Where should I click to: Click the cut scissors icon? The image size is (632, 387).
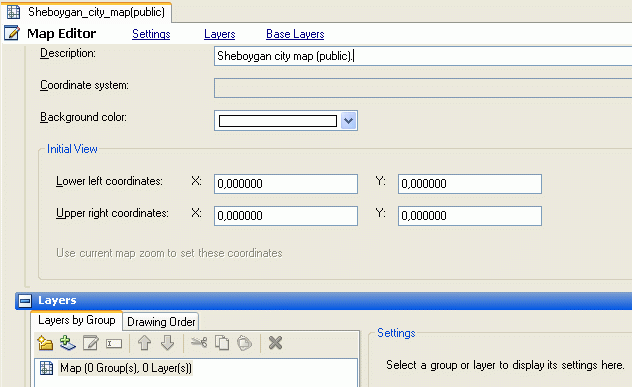(x=199, y=343)
